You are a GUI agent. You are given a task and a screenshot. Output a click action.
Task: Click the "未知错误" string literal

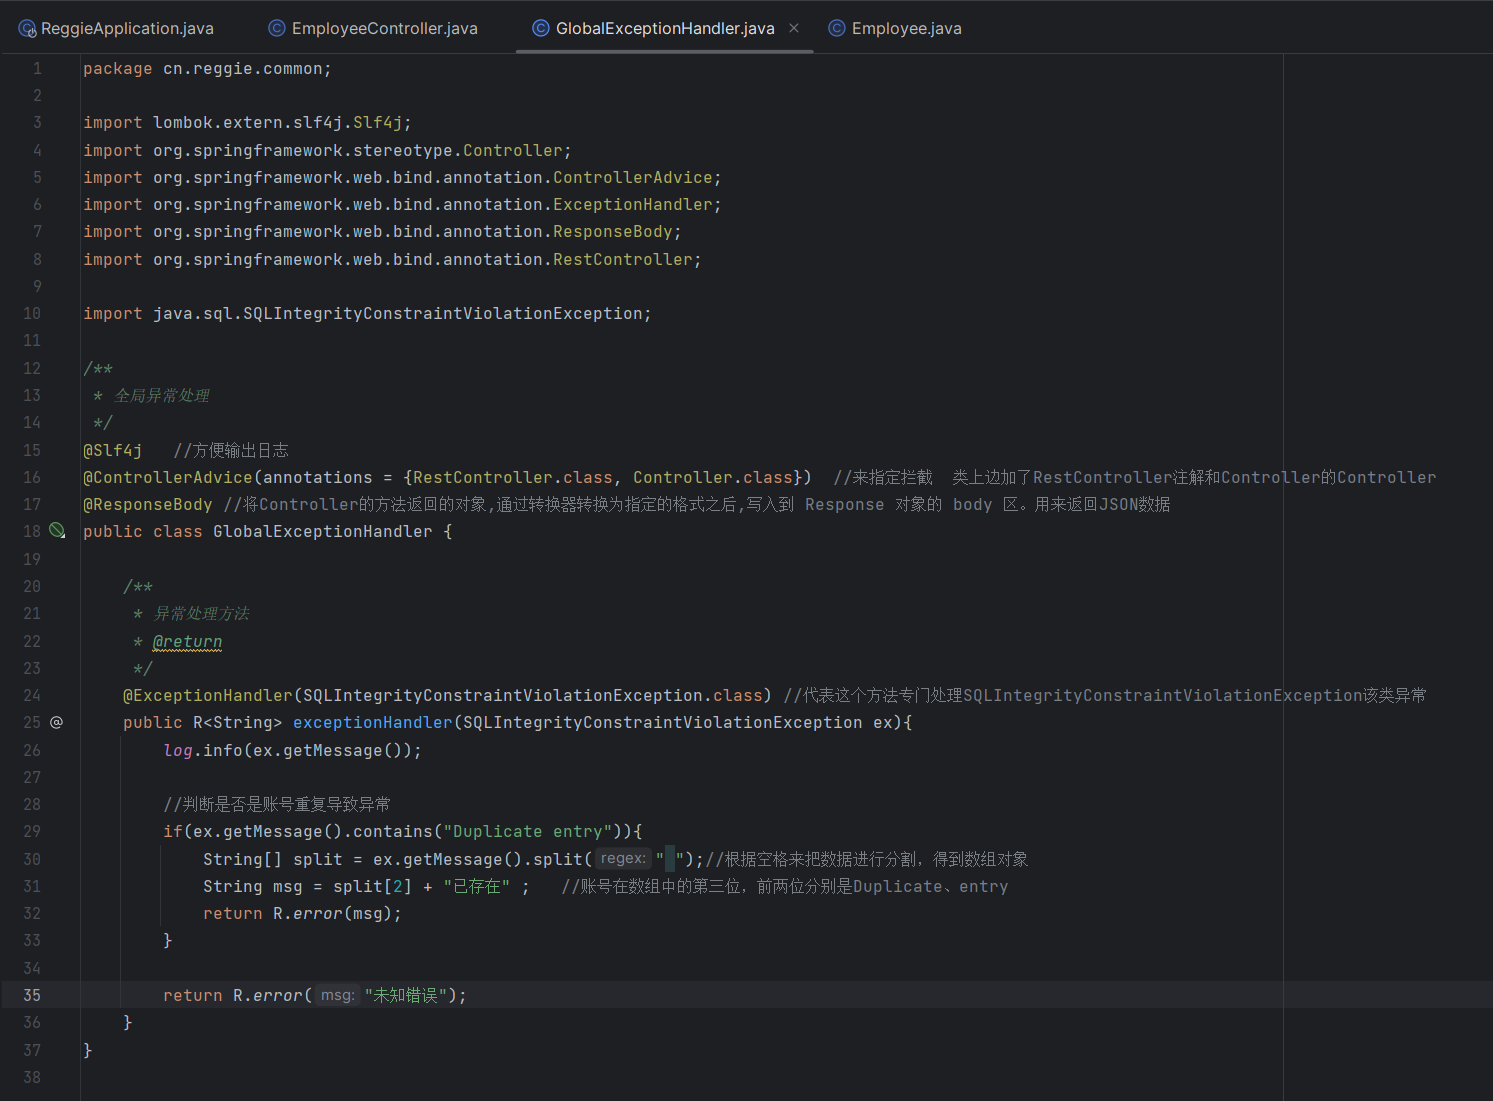tap(406, 995)
